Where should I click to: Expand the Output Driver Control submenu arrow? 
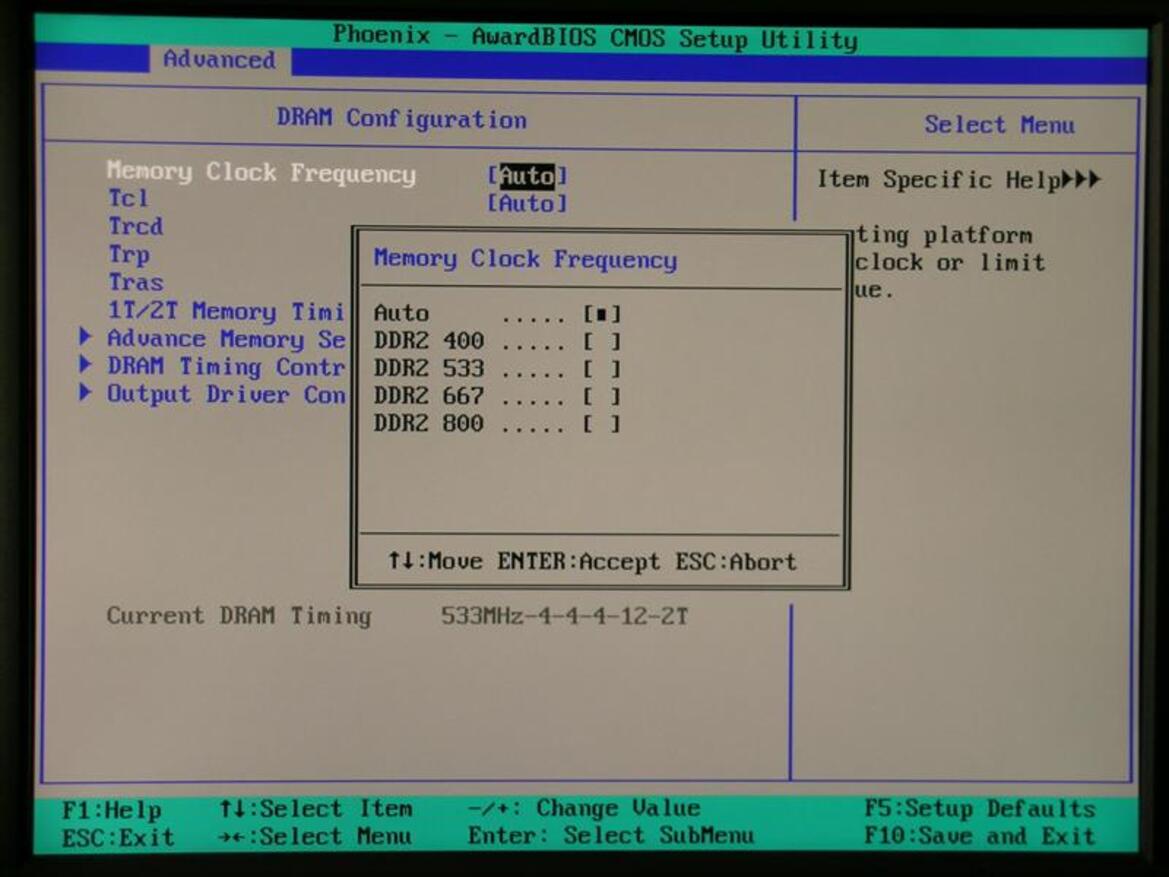[86, 392]
